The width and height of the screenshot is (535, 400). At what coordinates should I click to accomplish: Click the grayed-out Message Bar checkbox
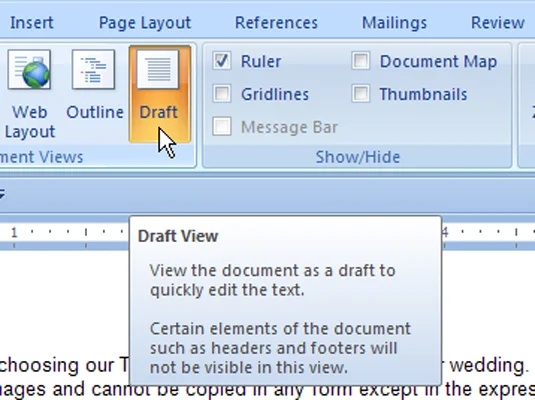point(222,126)
